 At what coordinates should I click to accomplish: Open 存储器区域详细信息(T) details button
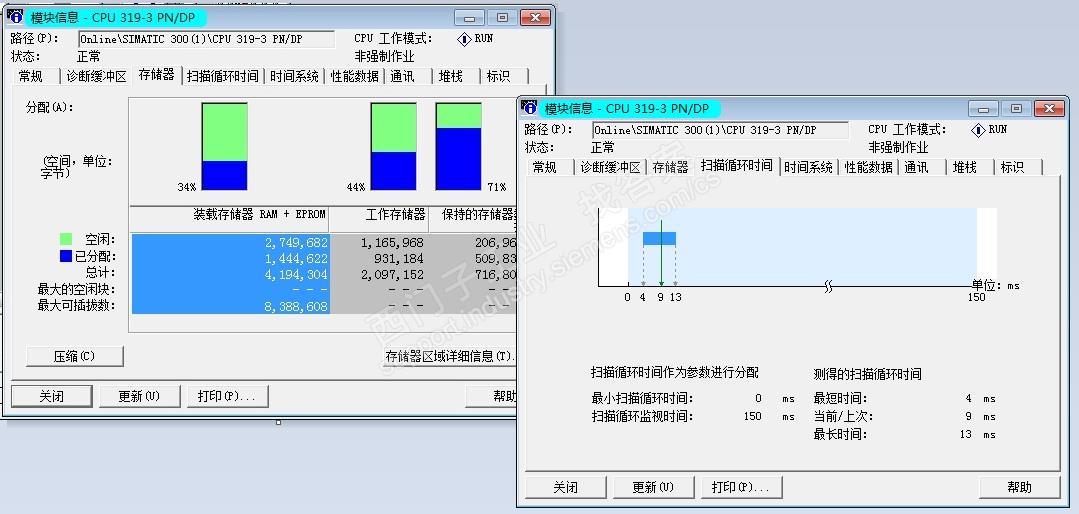tap(449, 356)
